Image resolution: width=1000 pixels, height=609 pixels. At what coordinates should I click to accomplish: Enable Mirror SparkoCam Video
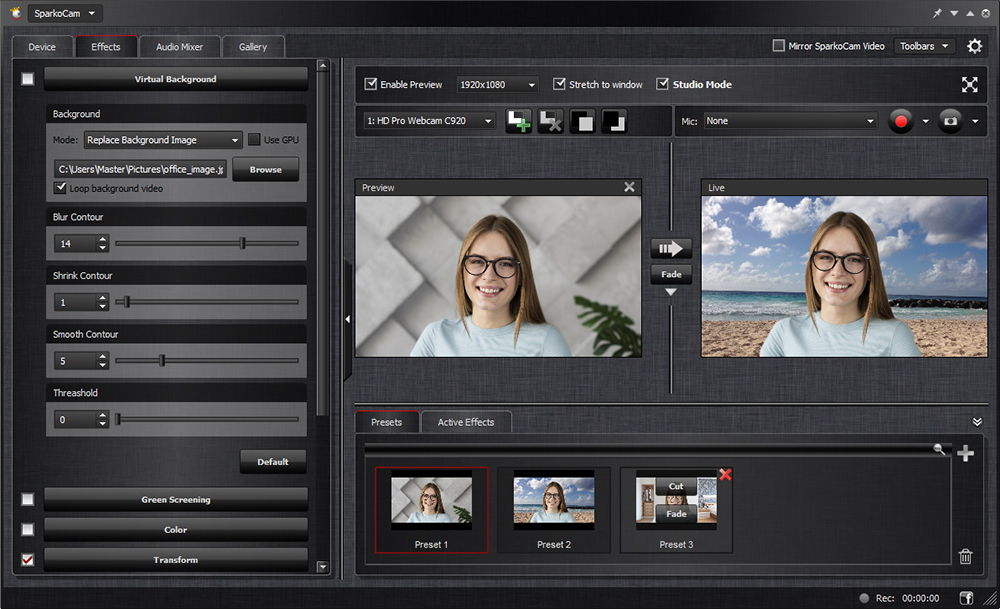pos(776,45)
